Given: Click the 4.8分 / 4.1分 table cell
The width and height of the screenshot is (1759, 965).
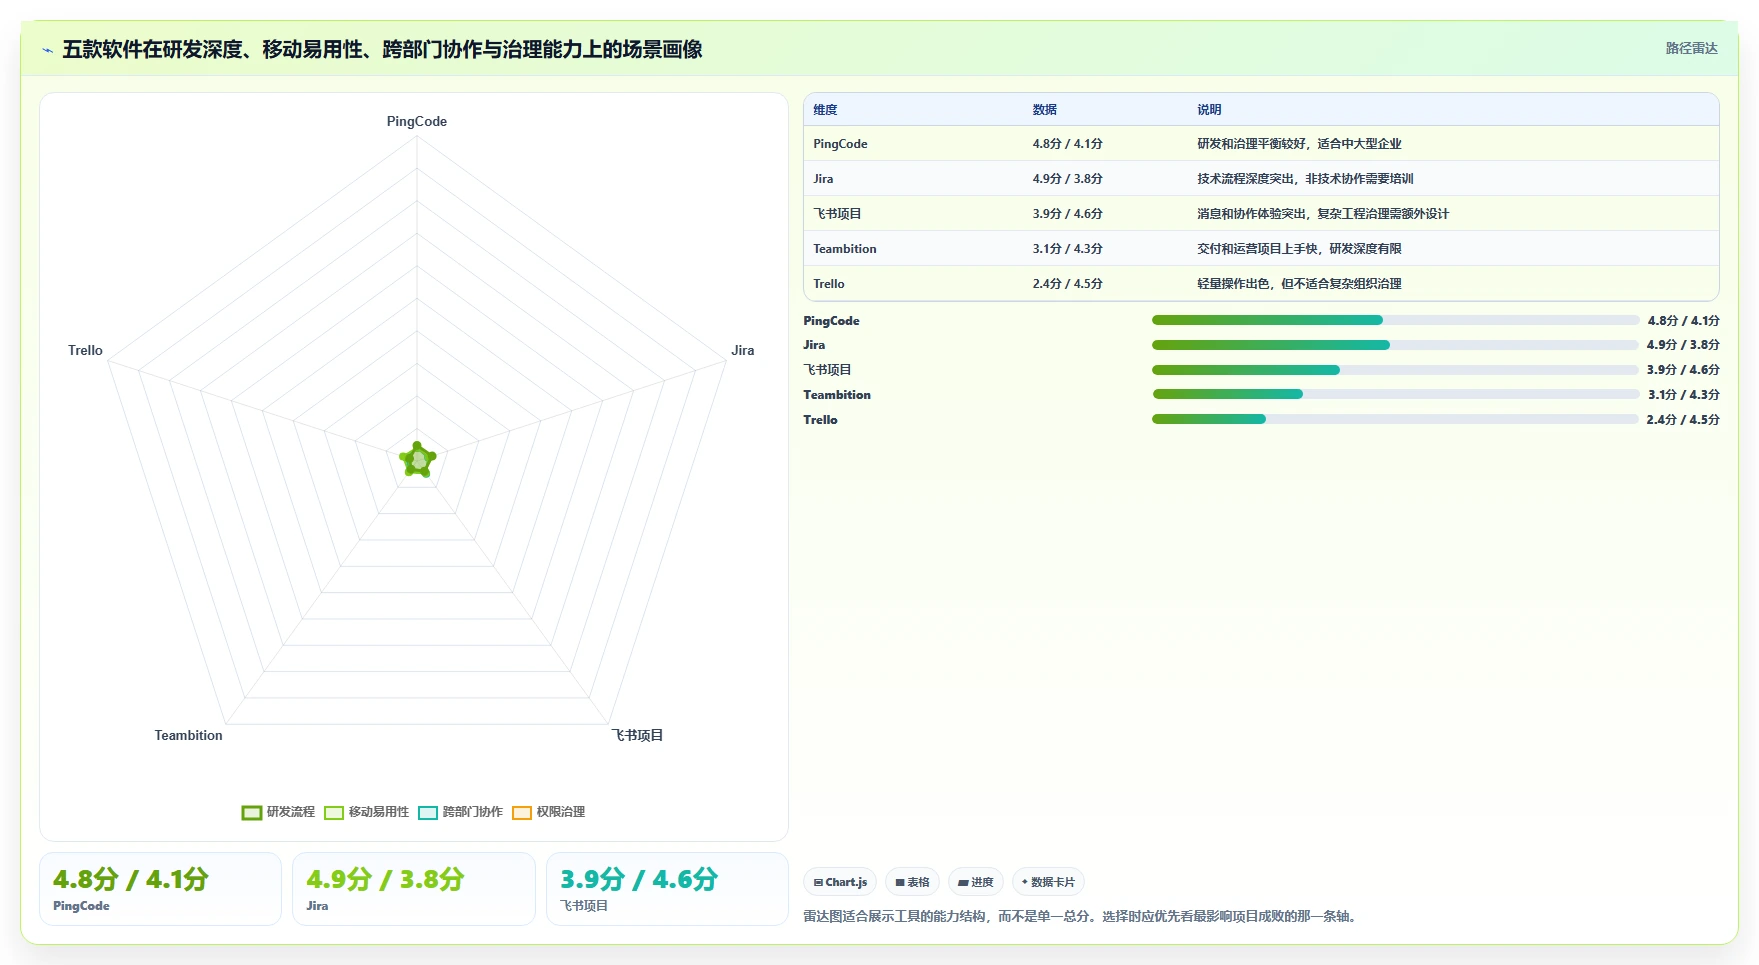Looking at the screenshot, I should click(x=1067, y=144).
